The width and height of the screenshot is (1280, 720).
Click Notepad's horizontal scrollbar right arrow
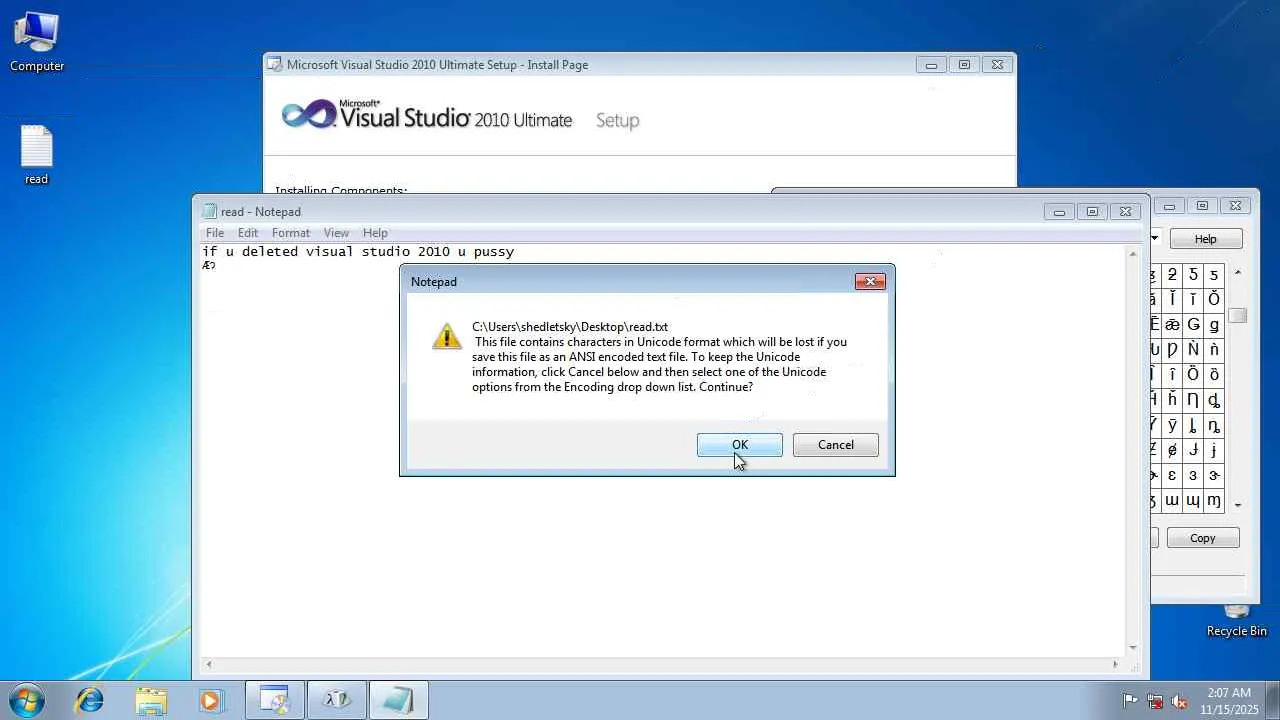[1116, 664]
